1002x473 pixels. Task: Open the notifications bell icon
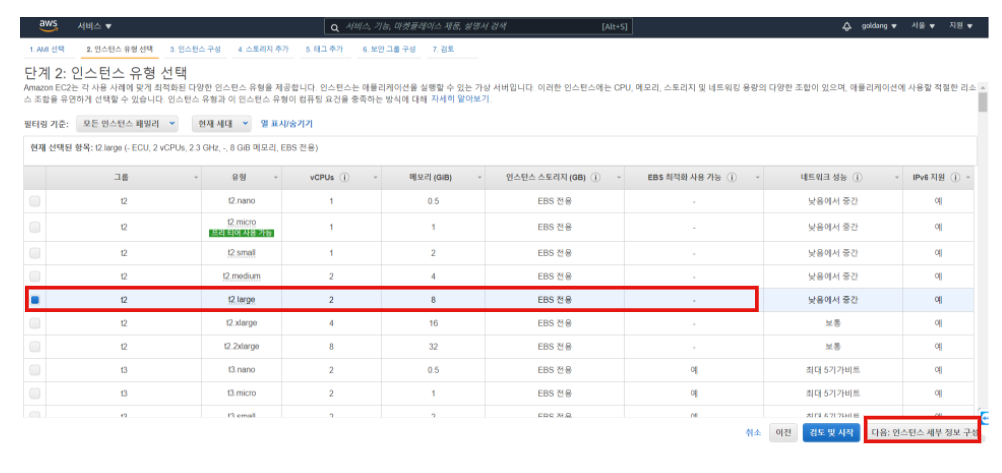click(x=847, y=26)
